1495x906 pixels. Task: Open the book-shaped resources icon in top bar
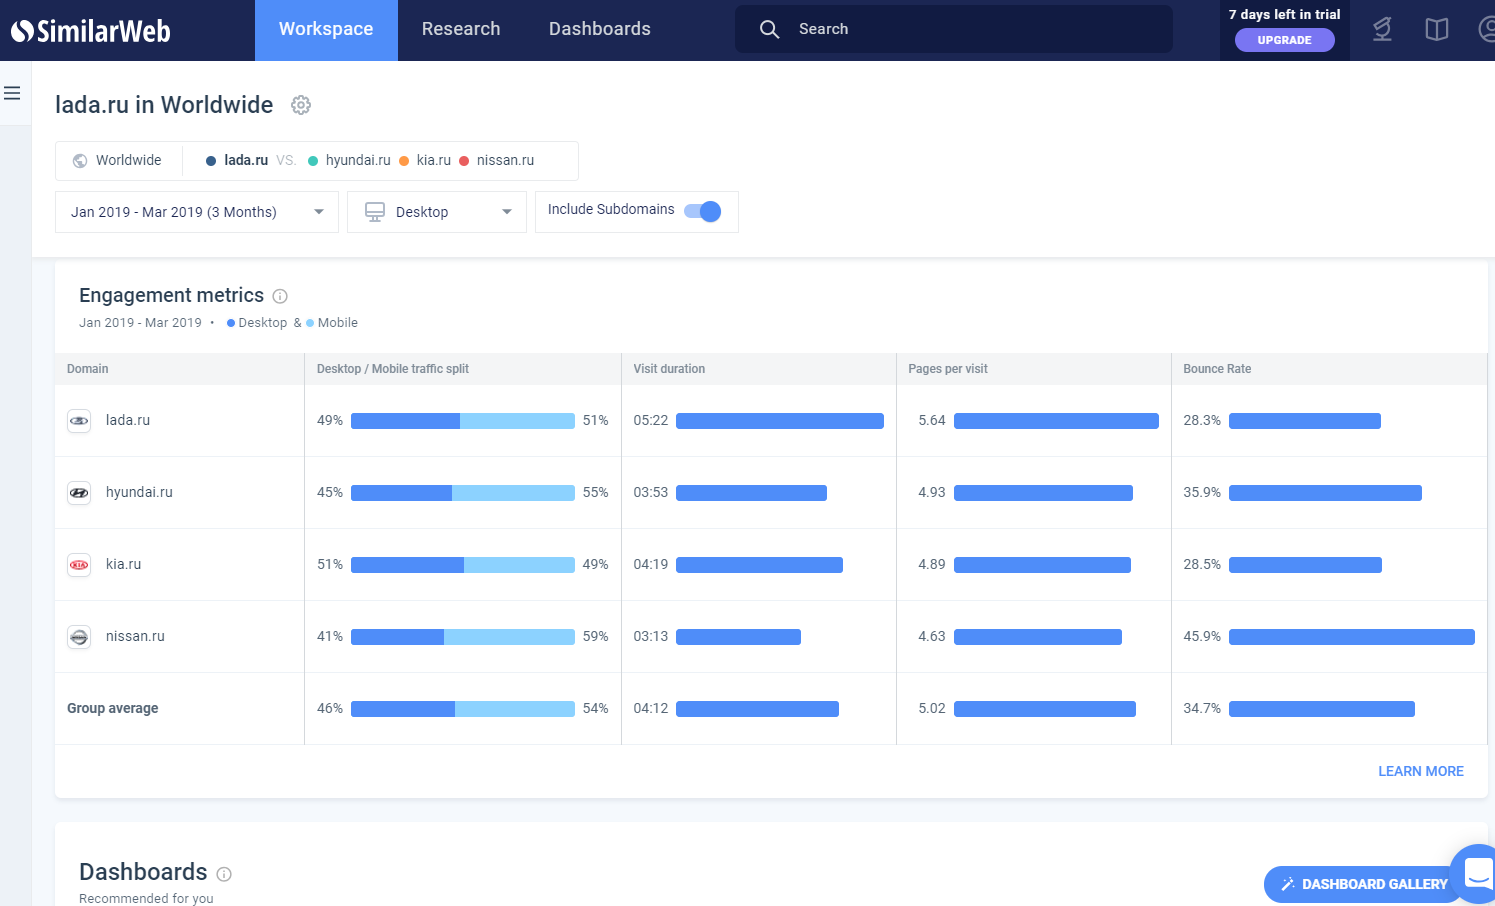[x=1436, y=29]
